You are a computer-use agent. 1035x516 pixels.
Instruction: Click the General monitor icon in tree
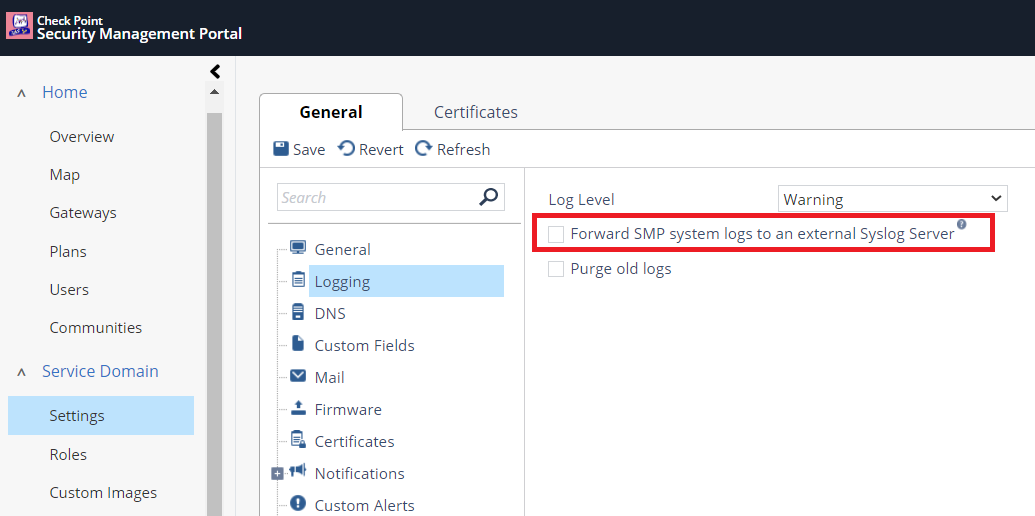click(x=298, y=248)
